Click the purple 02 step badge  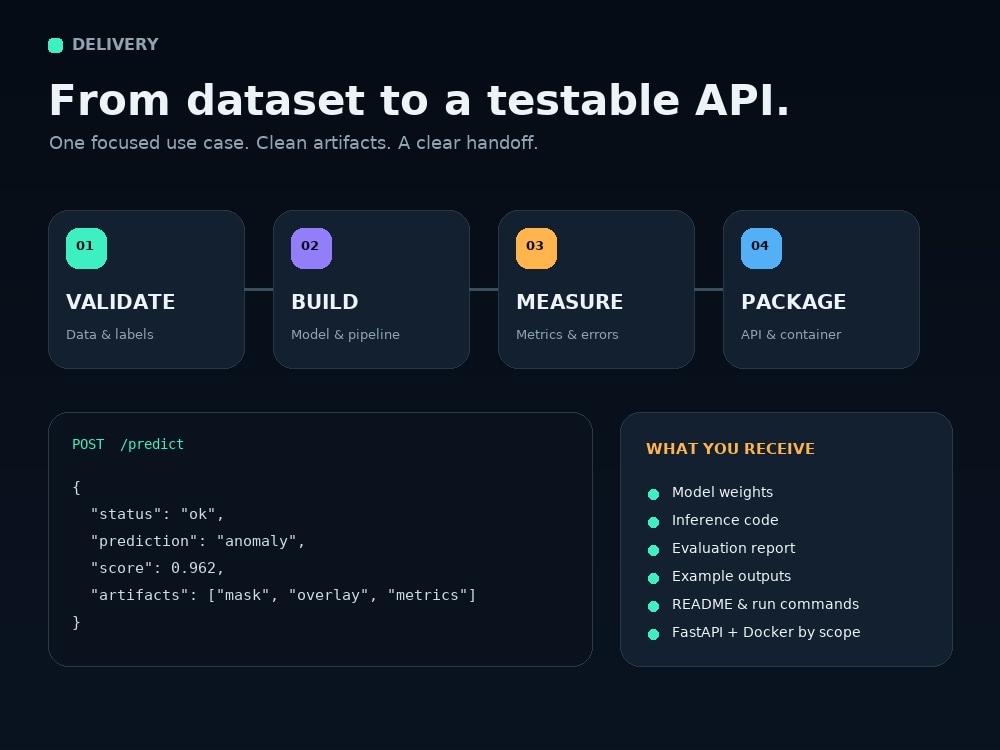pos(311,248)
